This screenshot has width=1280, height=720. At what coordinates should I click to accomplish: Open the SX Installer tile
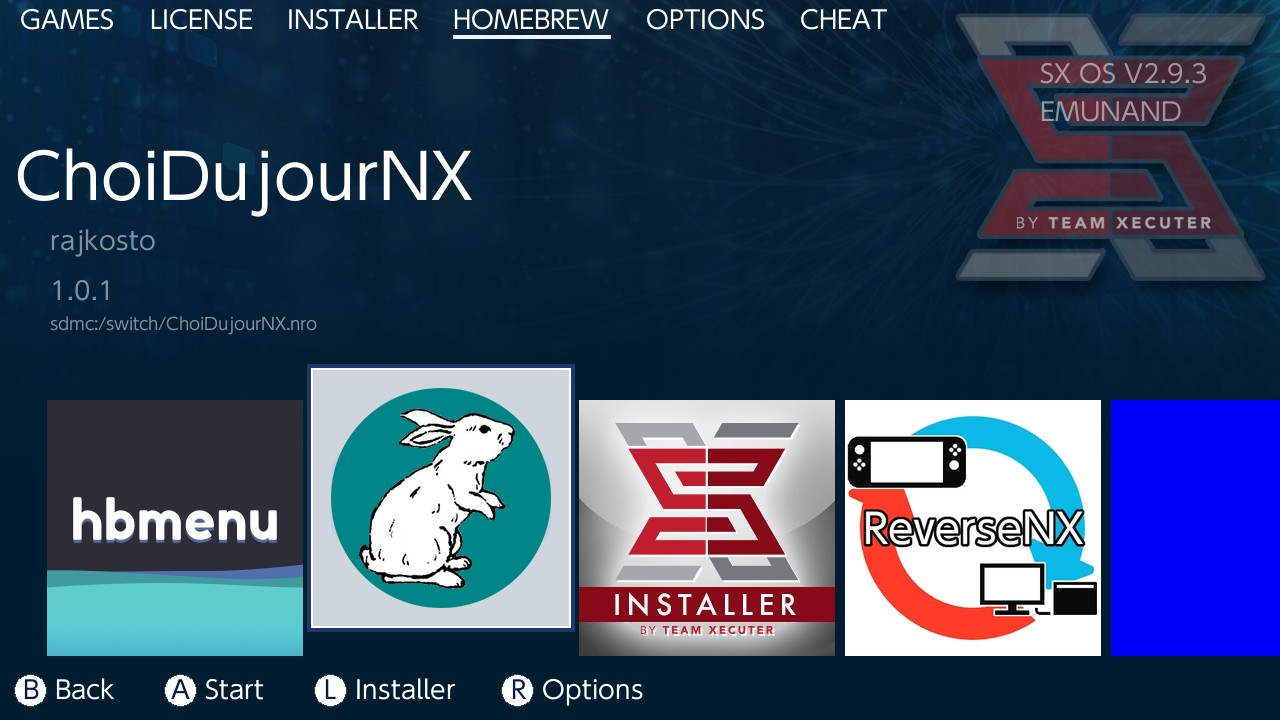[x=707, y=528]
